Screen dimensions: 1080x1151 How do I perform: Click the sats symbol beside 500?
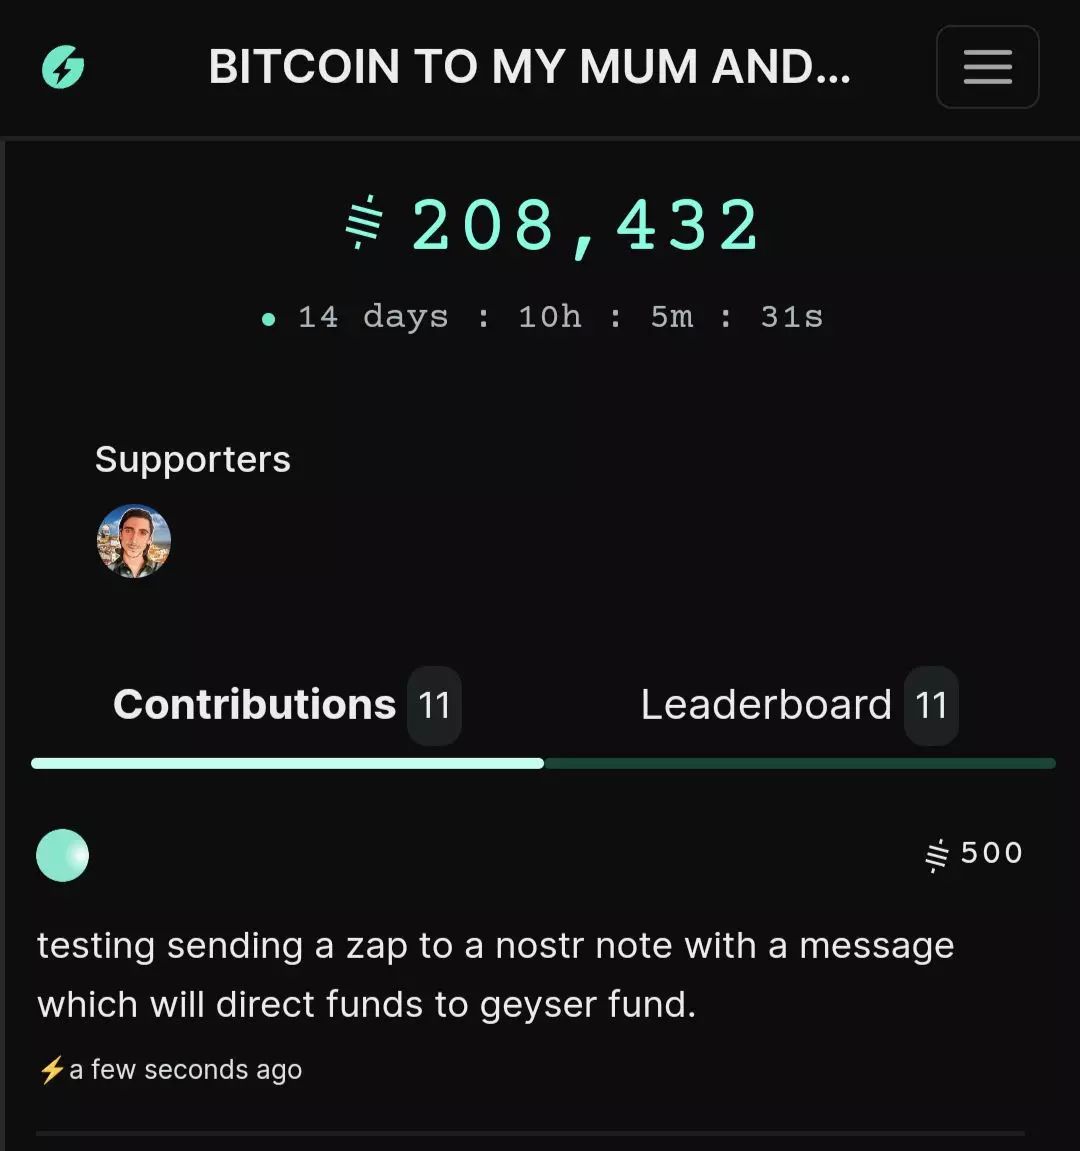937,855
